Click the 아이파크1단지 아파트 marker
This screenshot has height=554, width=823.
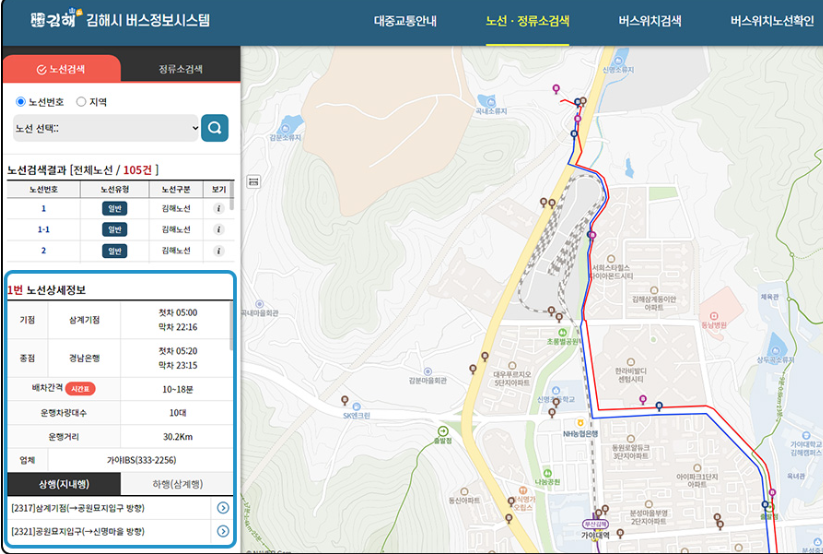pos(697,468)
